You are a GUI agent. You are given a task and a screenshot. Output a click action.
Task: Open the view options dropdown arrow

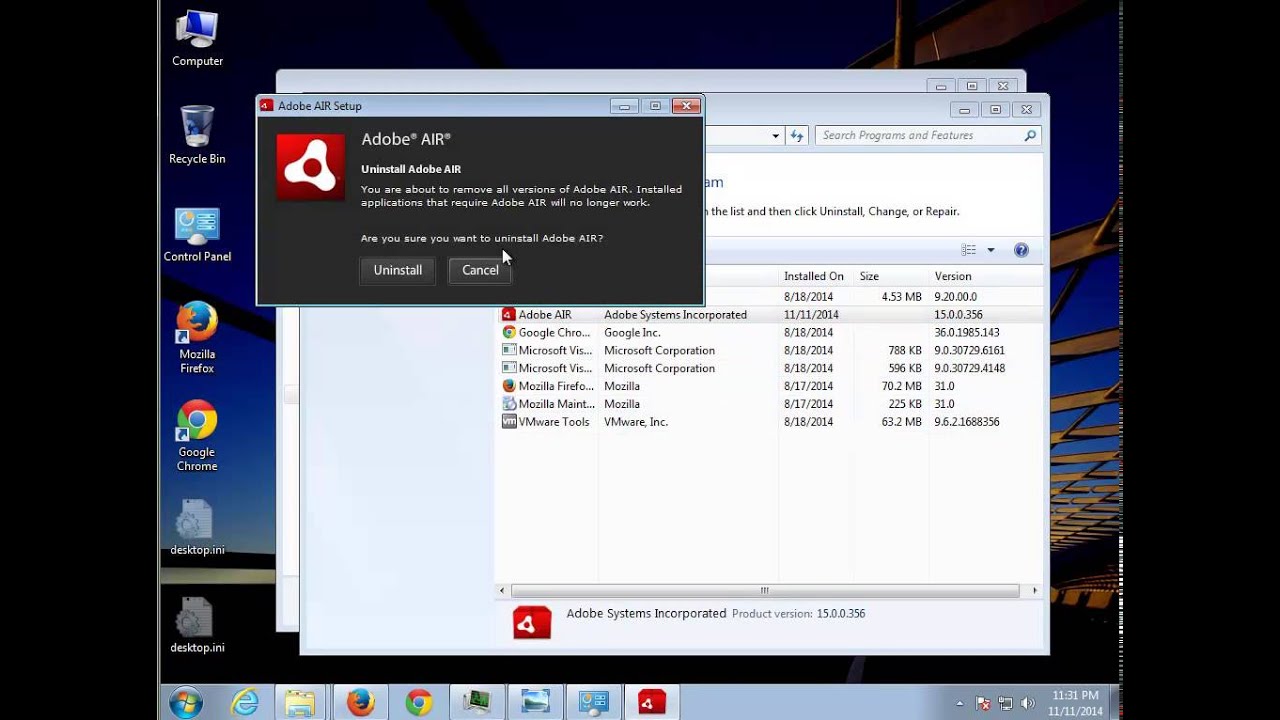991,250
